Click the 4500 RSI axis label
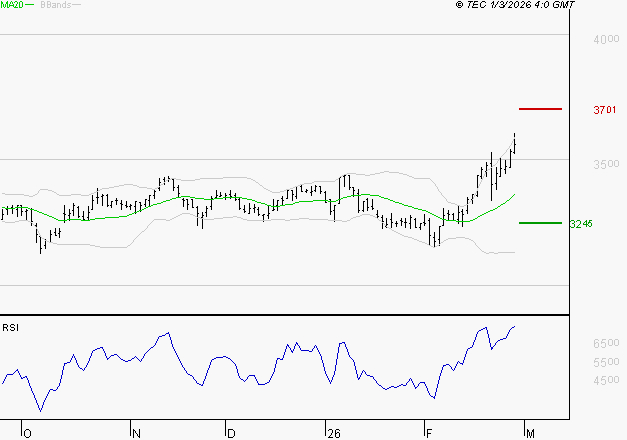 (x=606, y=381)
